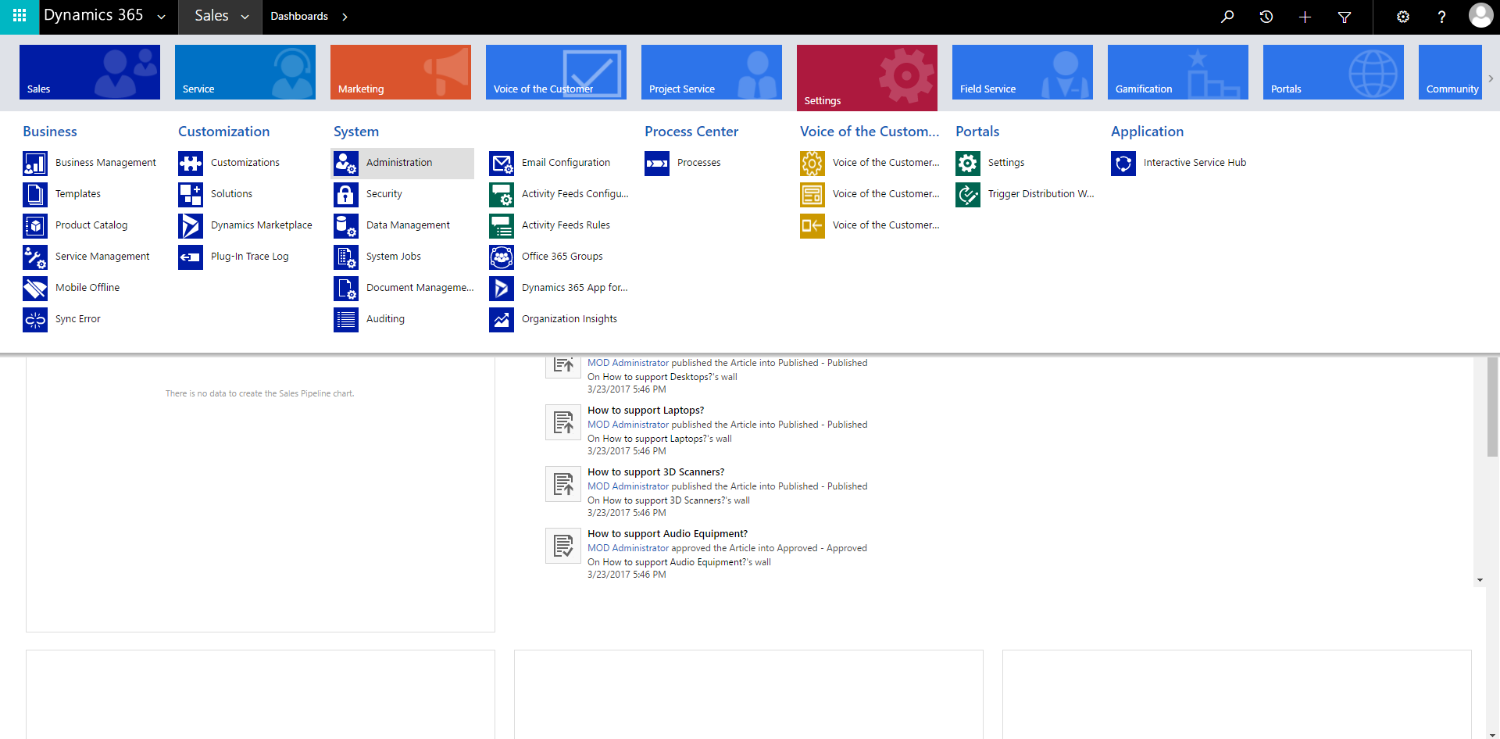Click the Customizations puzzle icon
This screenshot has height=739, width=1500.
pyautogui.click(x=190, y=163)
